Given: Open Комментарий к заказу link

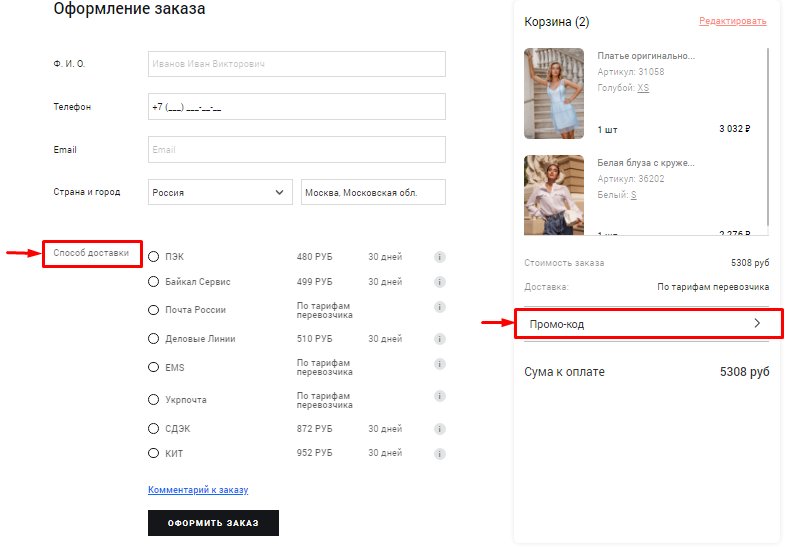Looking at the screenshot, I should click(198, 489).
